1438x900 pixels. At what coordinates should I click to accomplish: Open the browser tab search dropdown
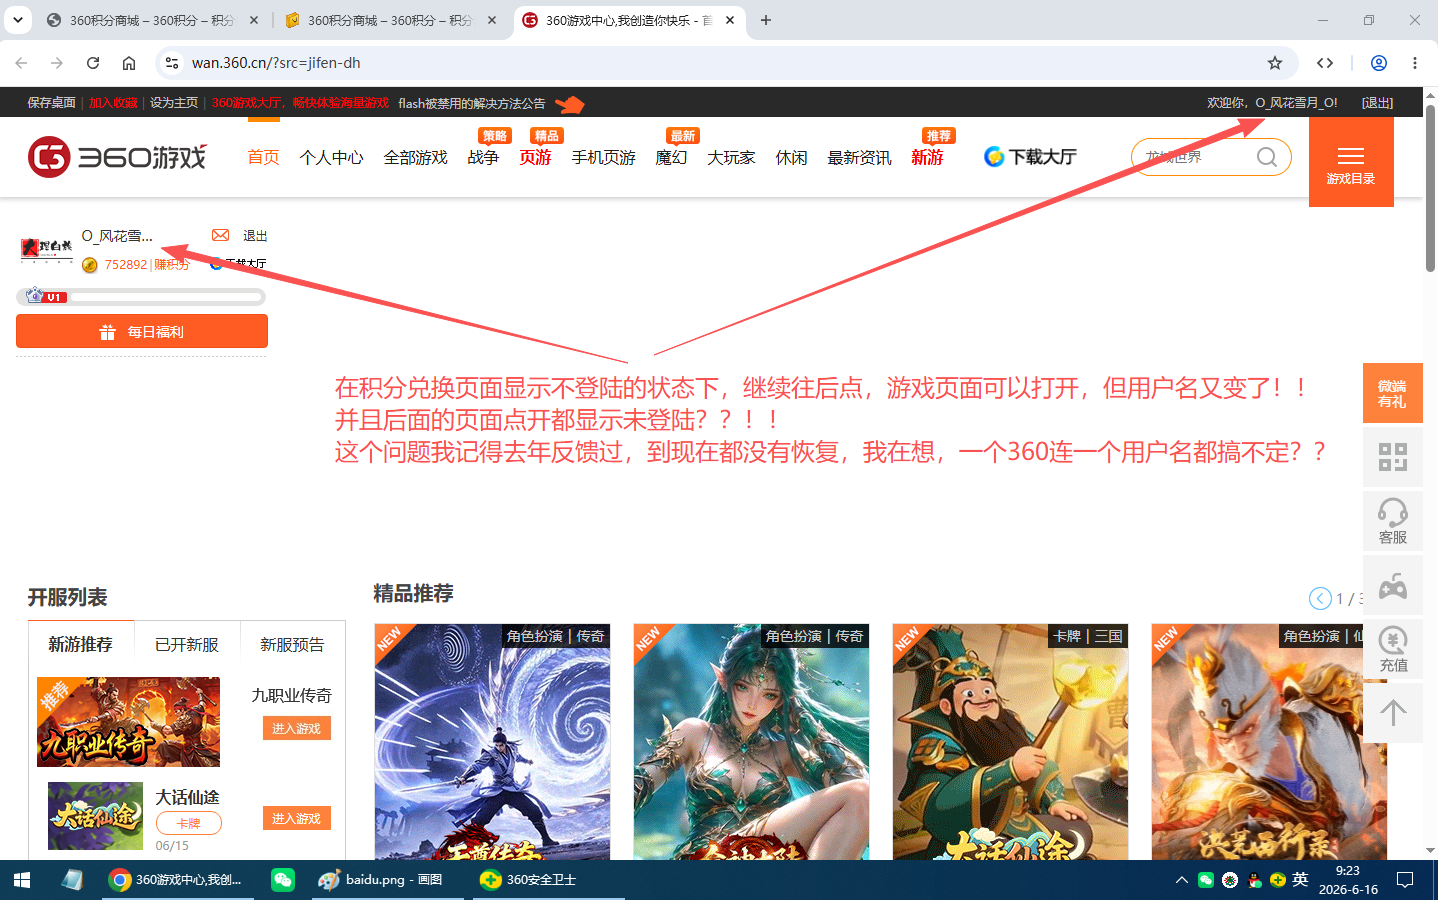[18, 20]
